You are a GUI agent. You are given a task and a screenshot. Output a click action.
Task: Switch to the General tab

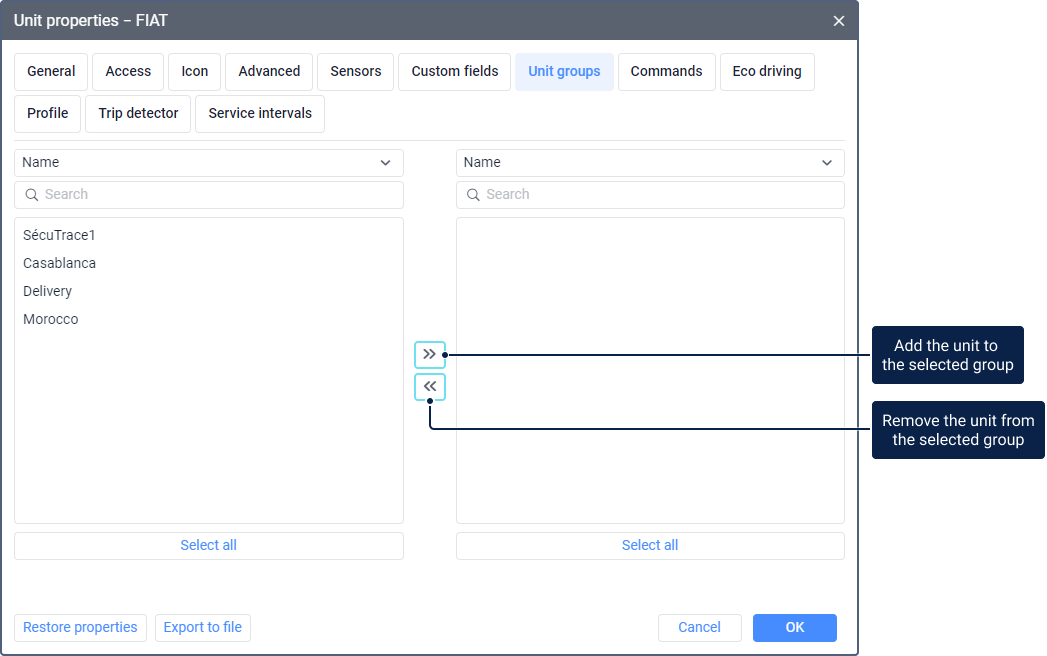click(51, 72)
